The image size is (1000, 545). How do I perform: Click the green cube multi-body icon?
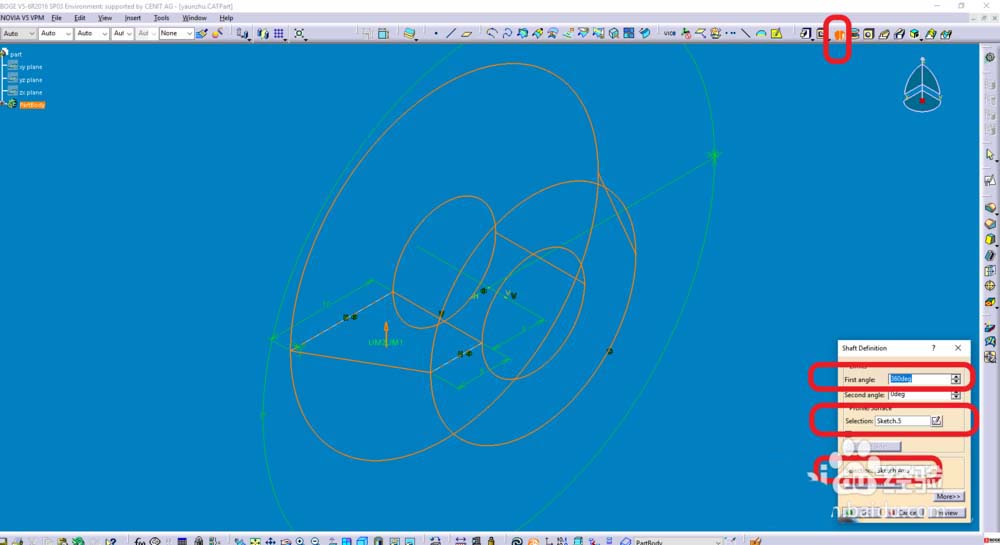pyautogui.click(x=915, y=34)
